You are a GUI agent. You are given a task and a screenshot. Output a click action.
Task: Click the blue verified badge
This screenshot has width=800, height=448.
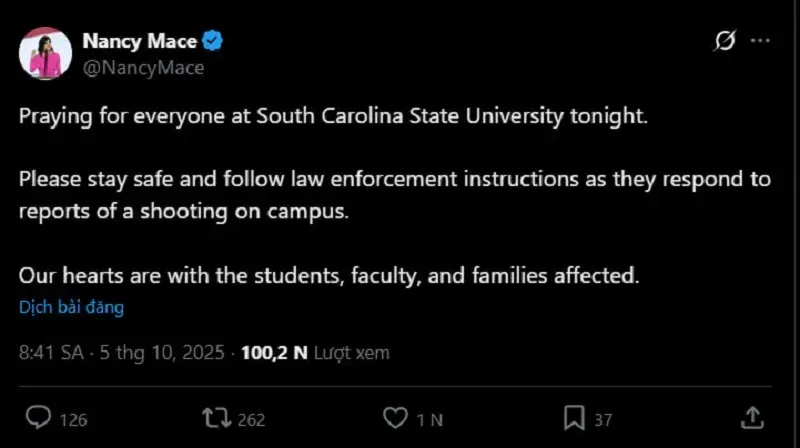pos(213,42)
